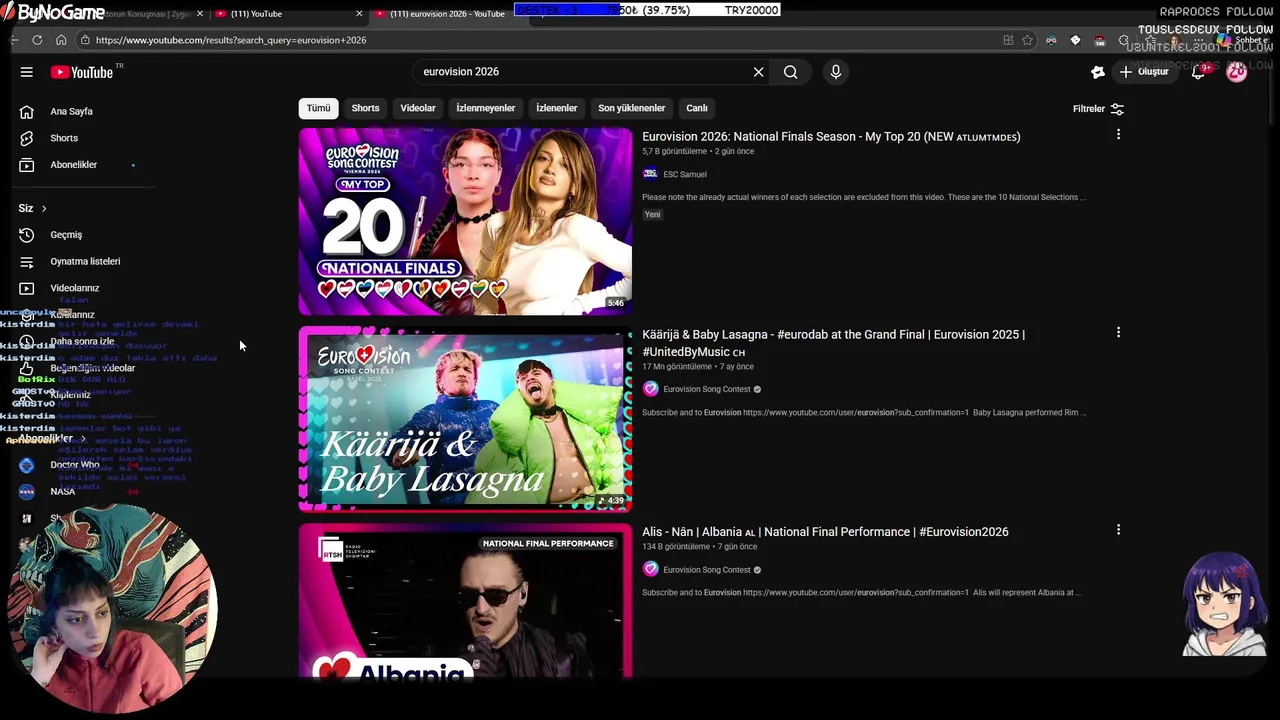Click the browser address bar URL

point(231,40)
